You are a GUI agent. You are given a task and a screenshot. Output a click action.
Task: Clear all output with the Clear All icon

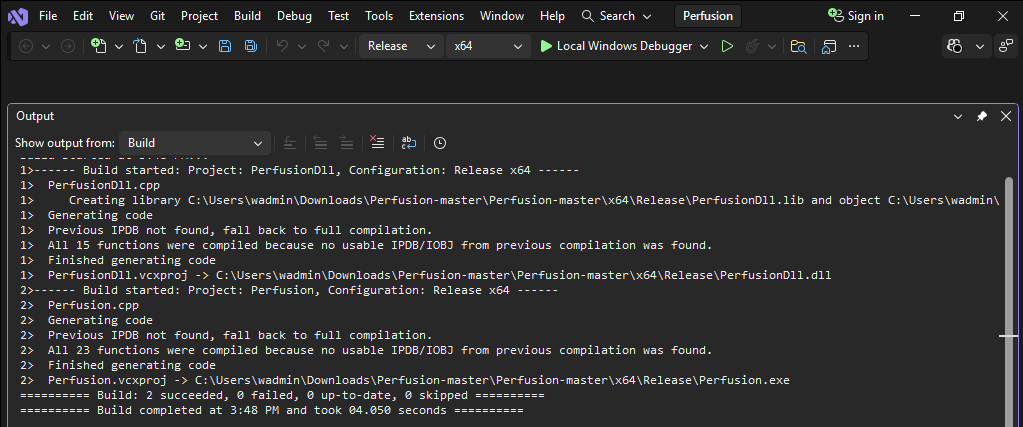pos(377,143)
